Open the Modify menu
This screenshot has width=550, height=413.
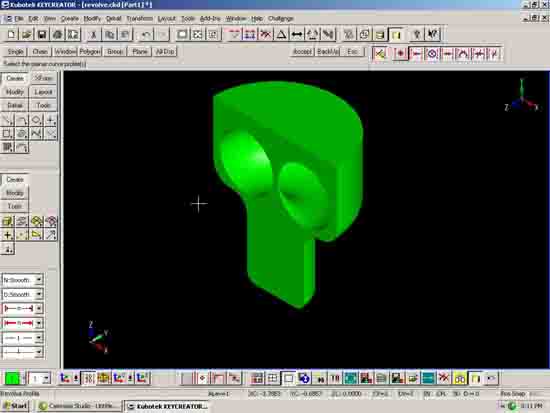point(92,18)
